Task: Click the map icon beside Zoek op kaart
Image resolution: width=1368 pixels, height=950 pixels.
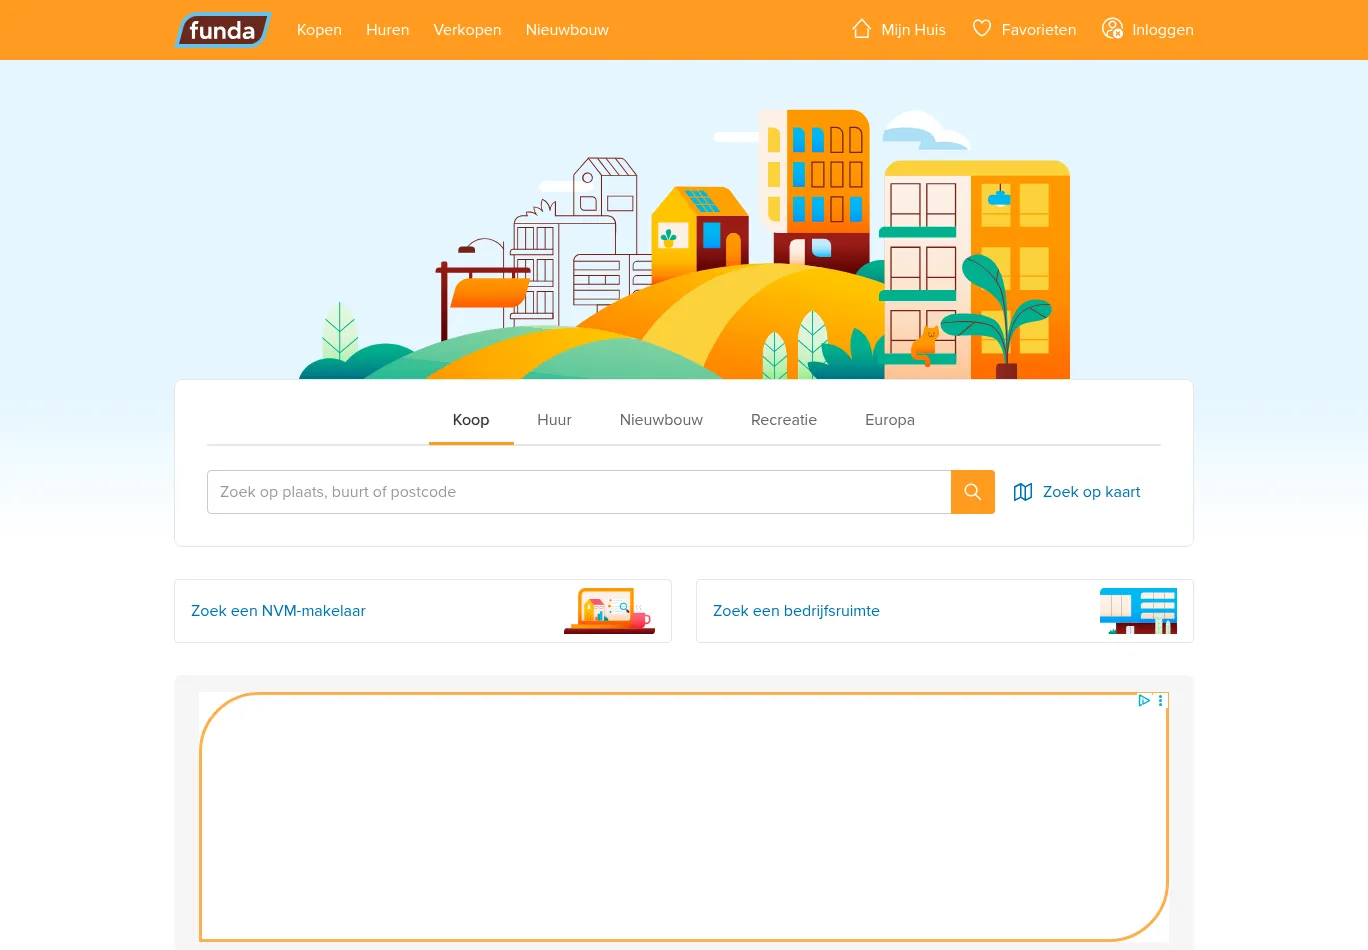Action: coord(1023,492)
